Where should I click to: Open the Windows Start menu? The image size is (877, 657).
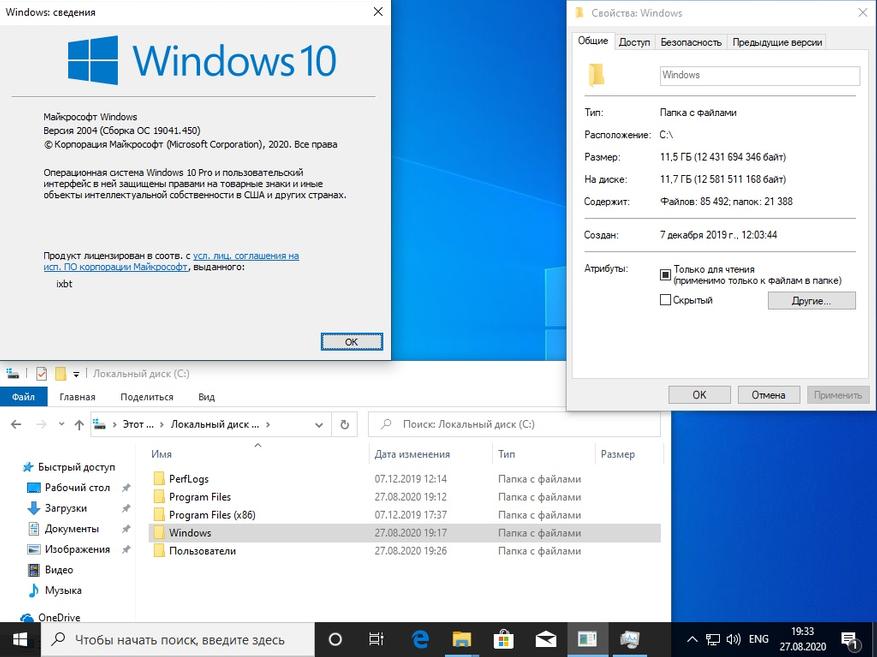pyautogui.click(x=20, y=639)
